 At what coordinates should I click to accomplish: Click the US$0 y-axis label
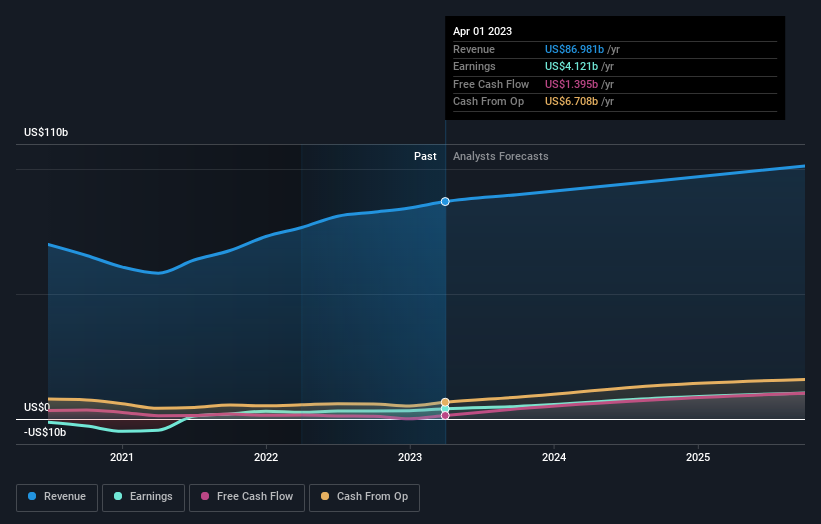(37, 407)
